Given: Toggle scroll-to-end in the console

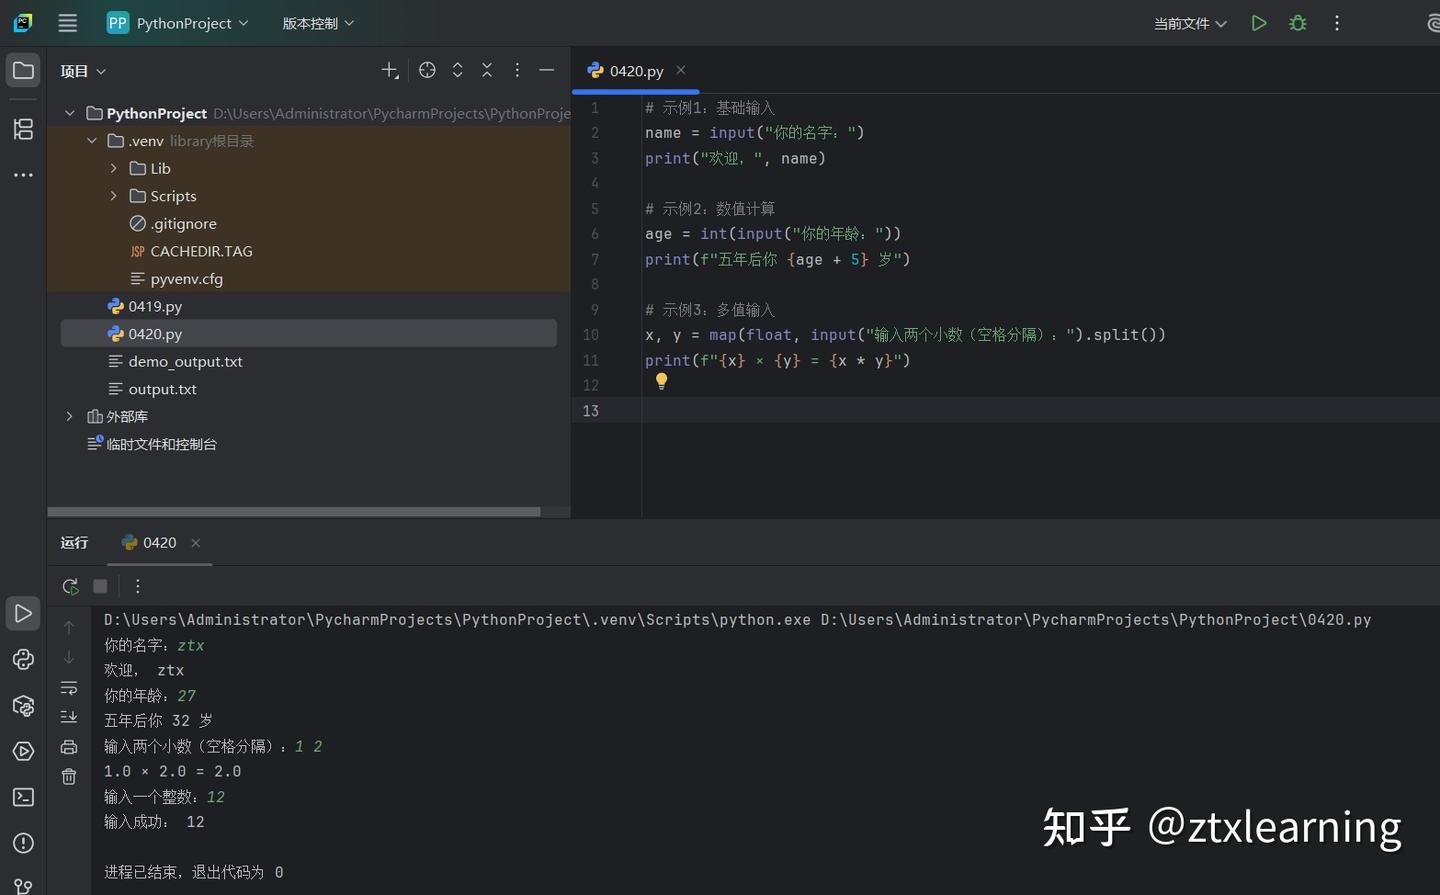Looking at the screenshot, I should (x=69, y=717).
